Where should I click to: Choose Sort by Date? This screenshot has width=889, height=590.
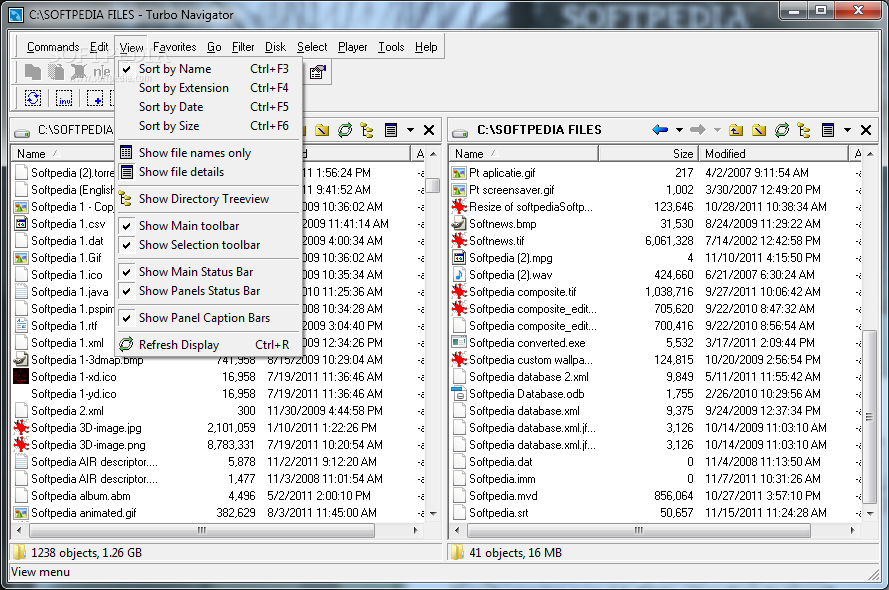(x=209, y=107)
